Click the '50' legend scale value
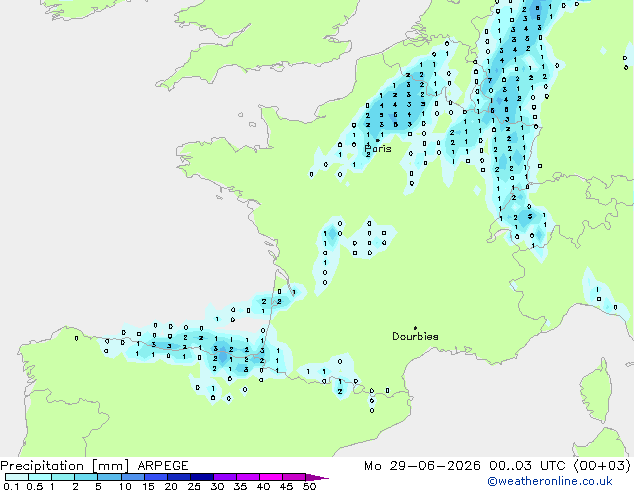The image size is (634, 490). click(x=310, y=486)
